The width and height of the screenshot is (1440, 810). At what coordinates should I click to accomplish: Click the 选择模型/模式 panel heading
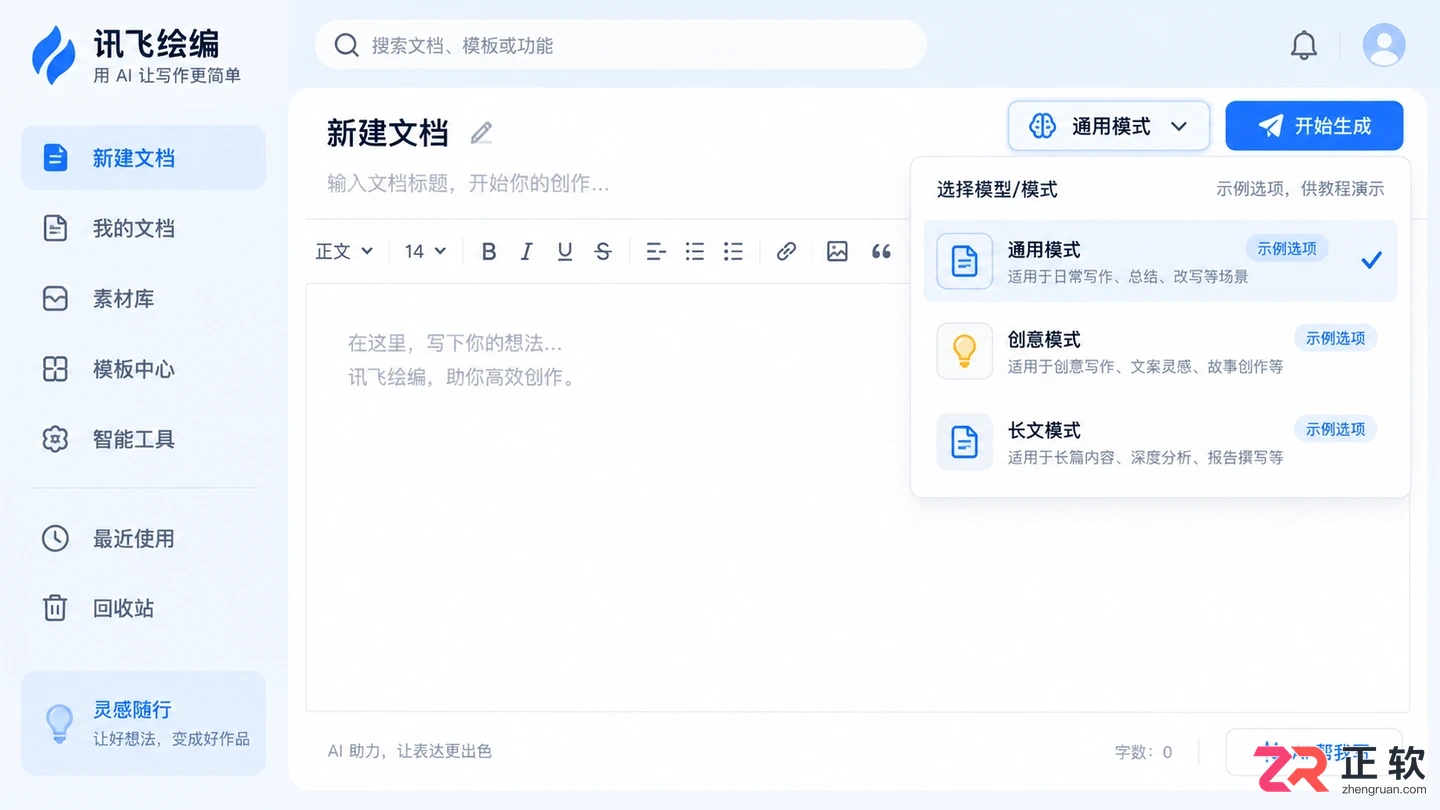point(997,189)
